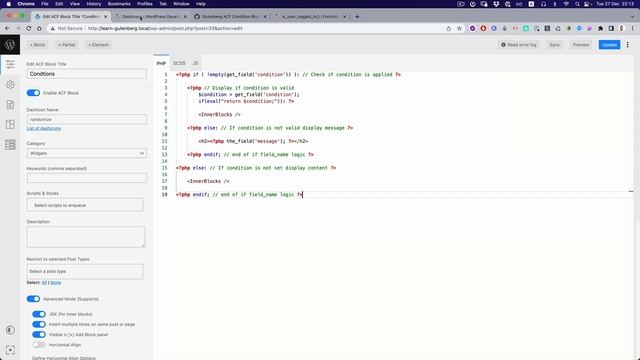Click the Dashicon Name input field
640x360 pixels.
(x=87, y=120)
